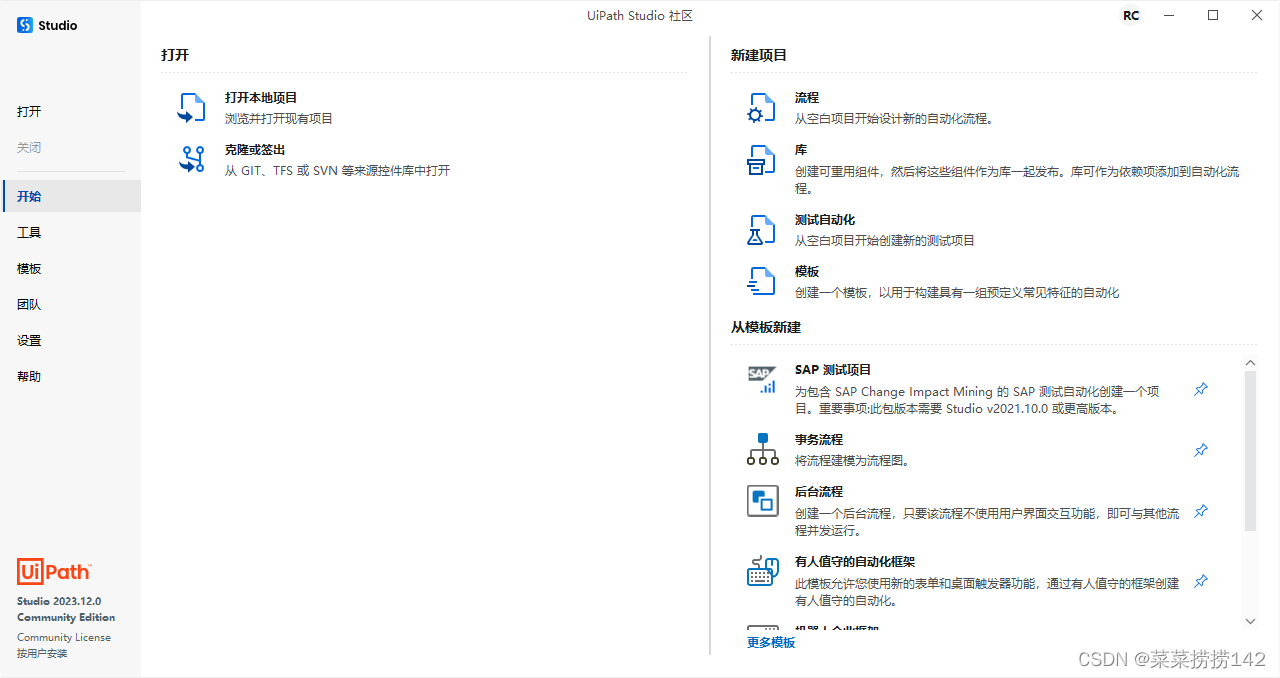1280x678 pixels.
Task: Create a new 库 project via its title
Action: point(801,150)
